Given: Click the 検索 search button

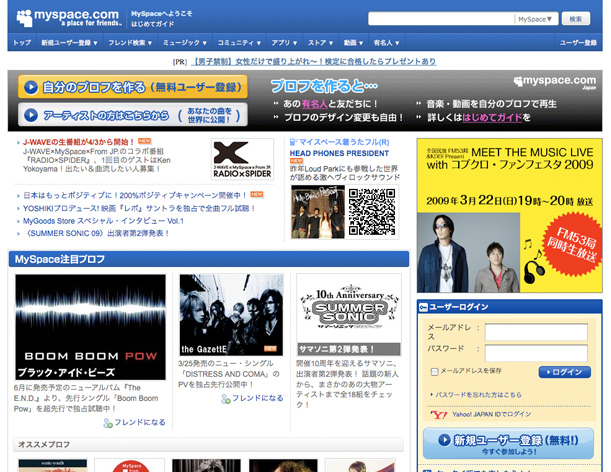Looking at the screenshot, I should pos(576,19).
